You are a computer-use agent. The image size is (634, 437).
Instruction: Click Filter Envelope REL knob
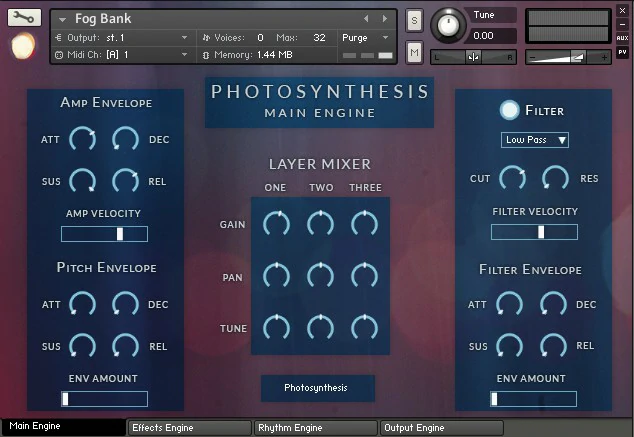click(553, 346)
